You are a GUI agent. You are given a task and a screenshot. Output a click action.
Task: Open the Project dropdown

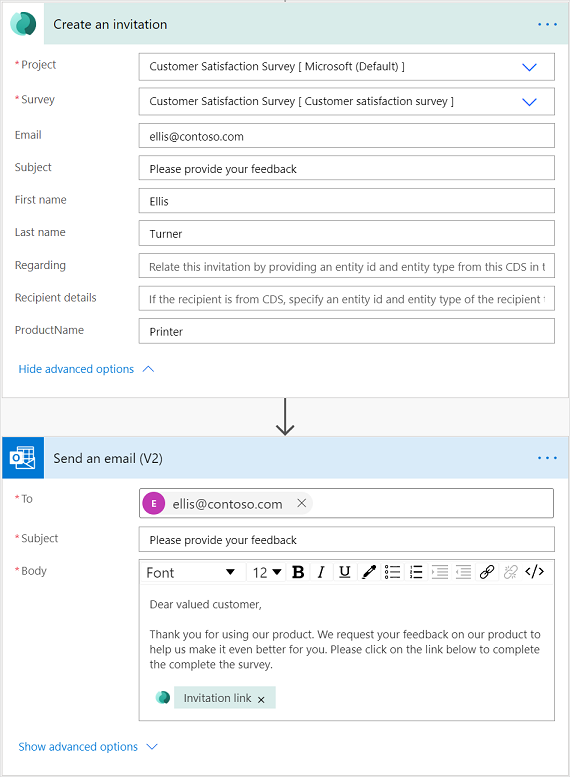click(x=346, y=67)
